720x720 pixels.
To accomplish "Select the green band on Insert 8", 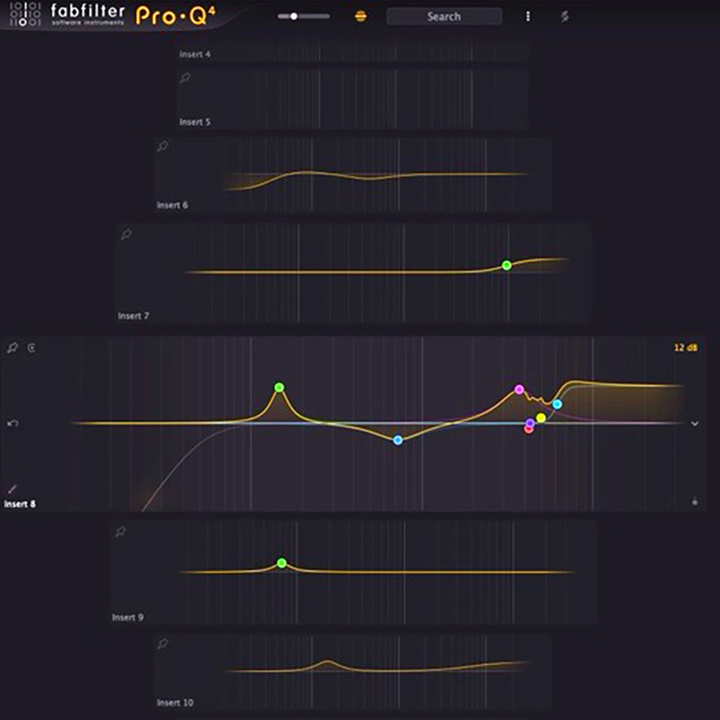I will [x=279, y=387].
